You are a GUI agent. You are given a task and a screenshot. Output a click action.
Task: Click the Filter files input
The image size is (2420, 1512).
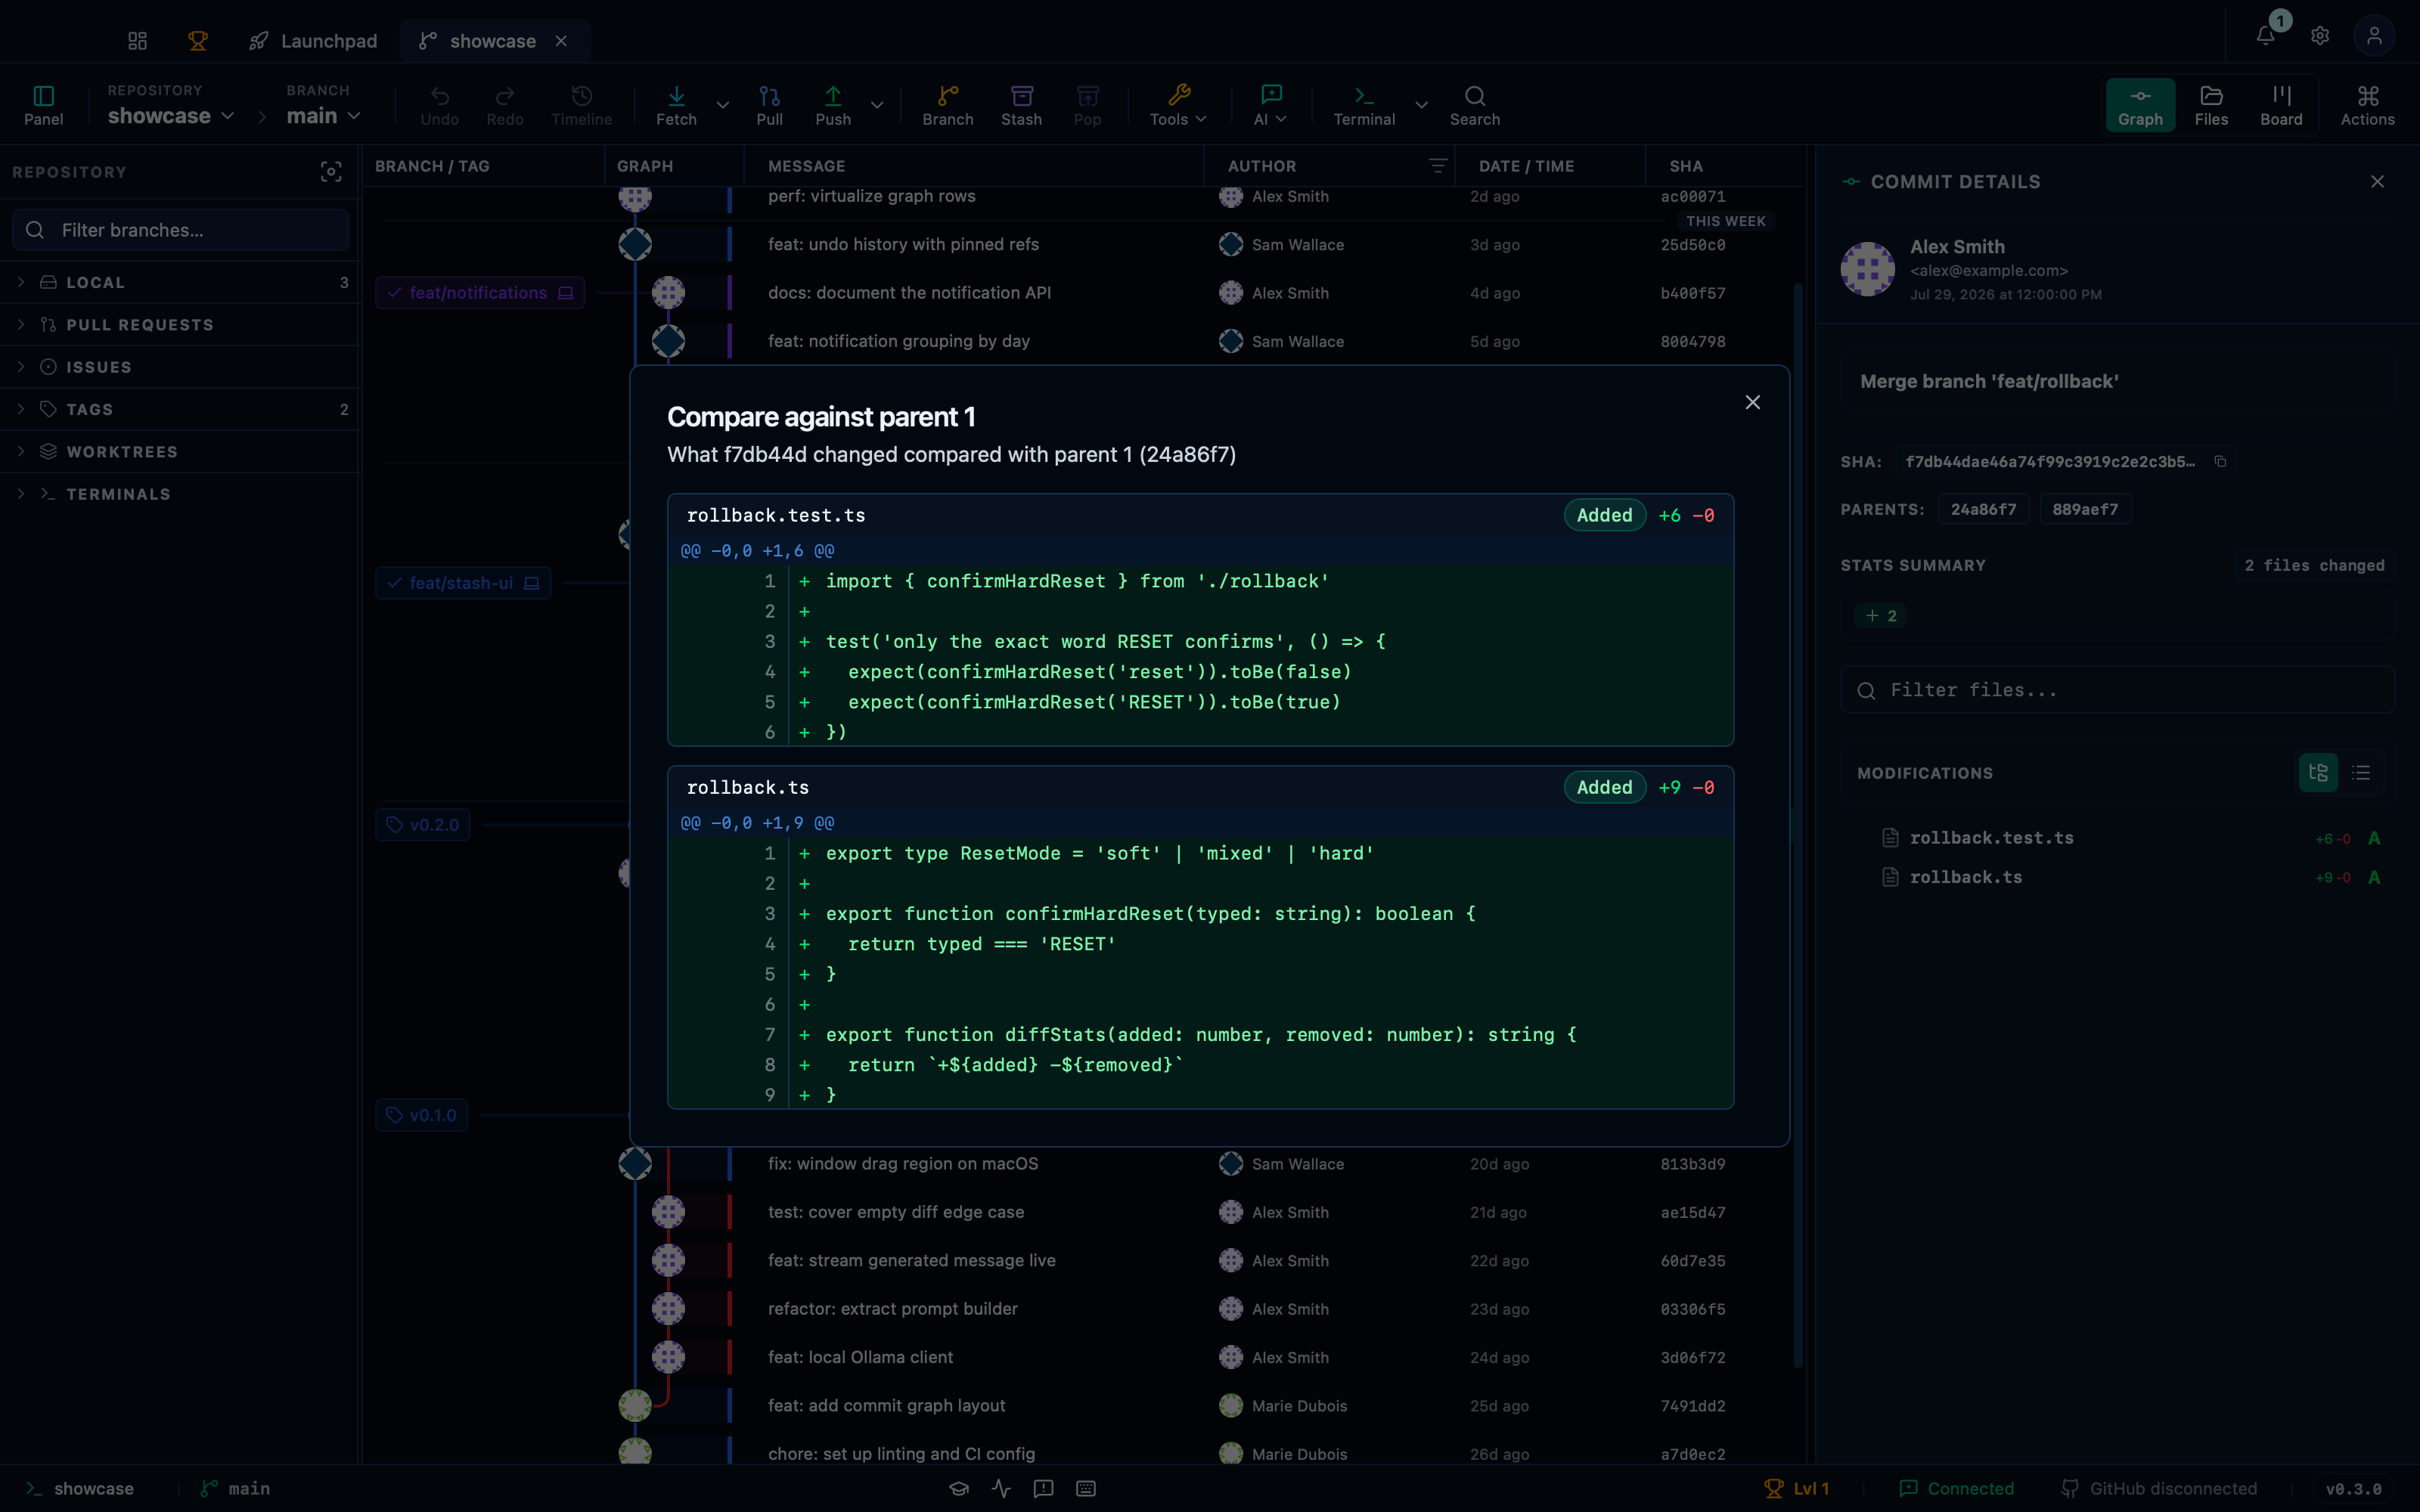(x=2117, y=690)
